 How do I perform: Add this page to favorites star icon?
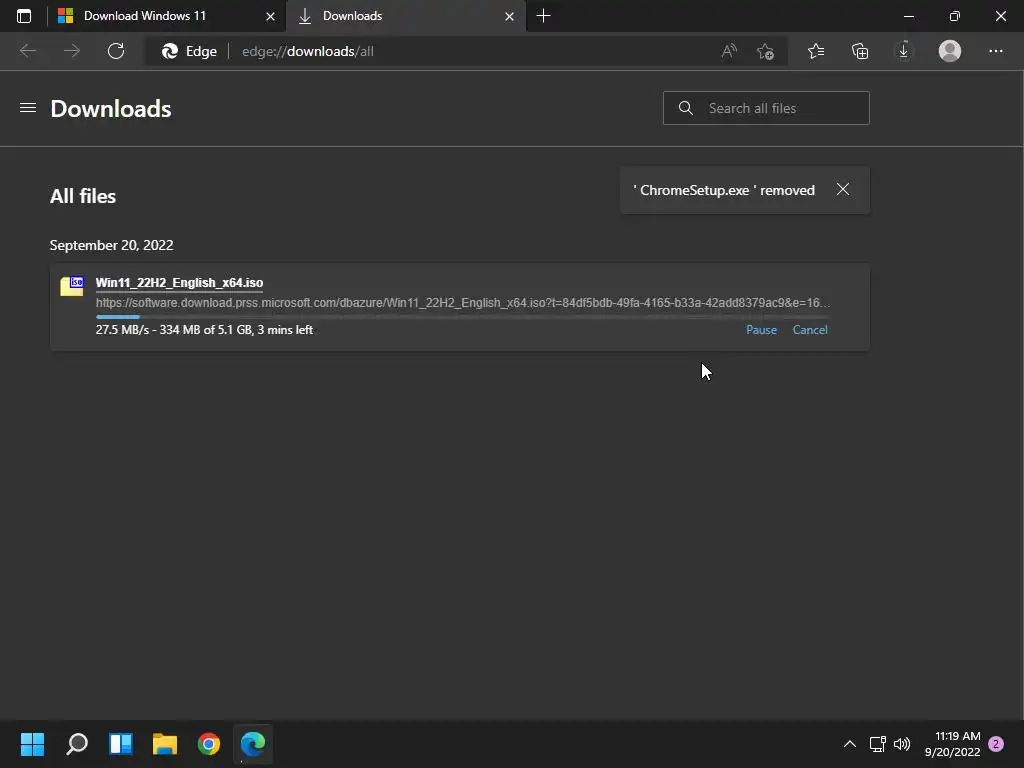pos(765,51)
